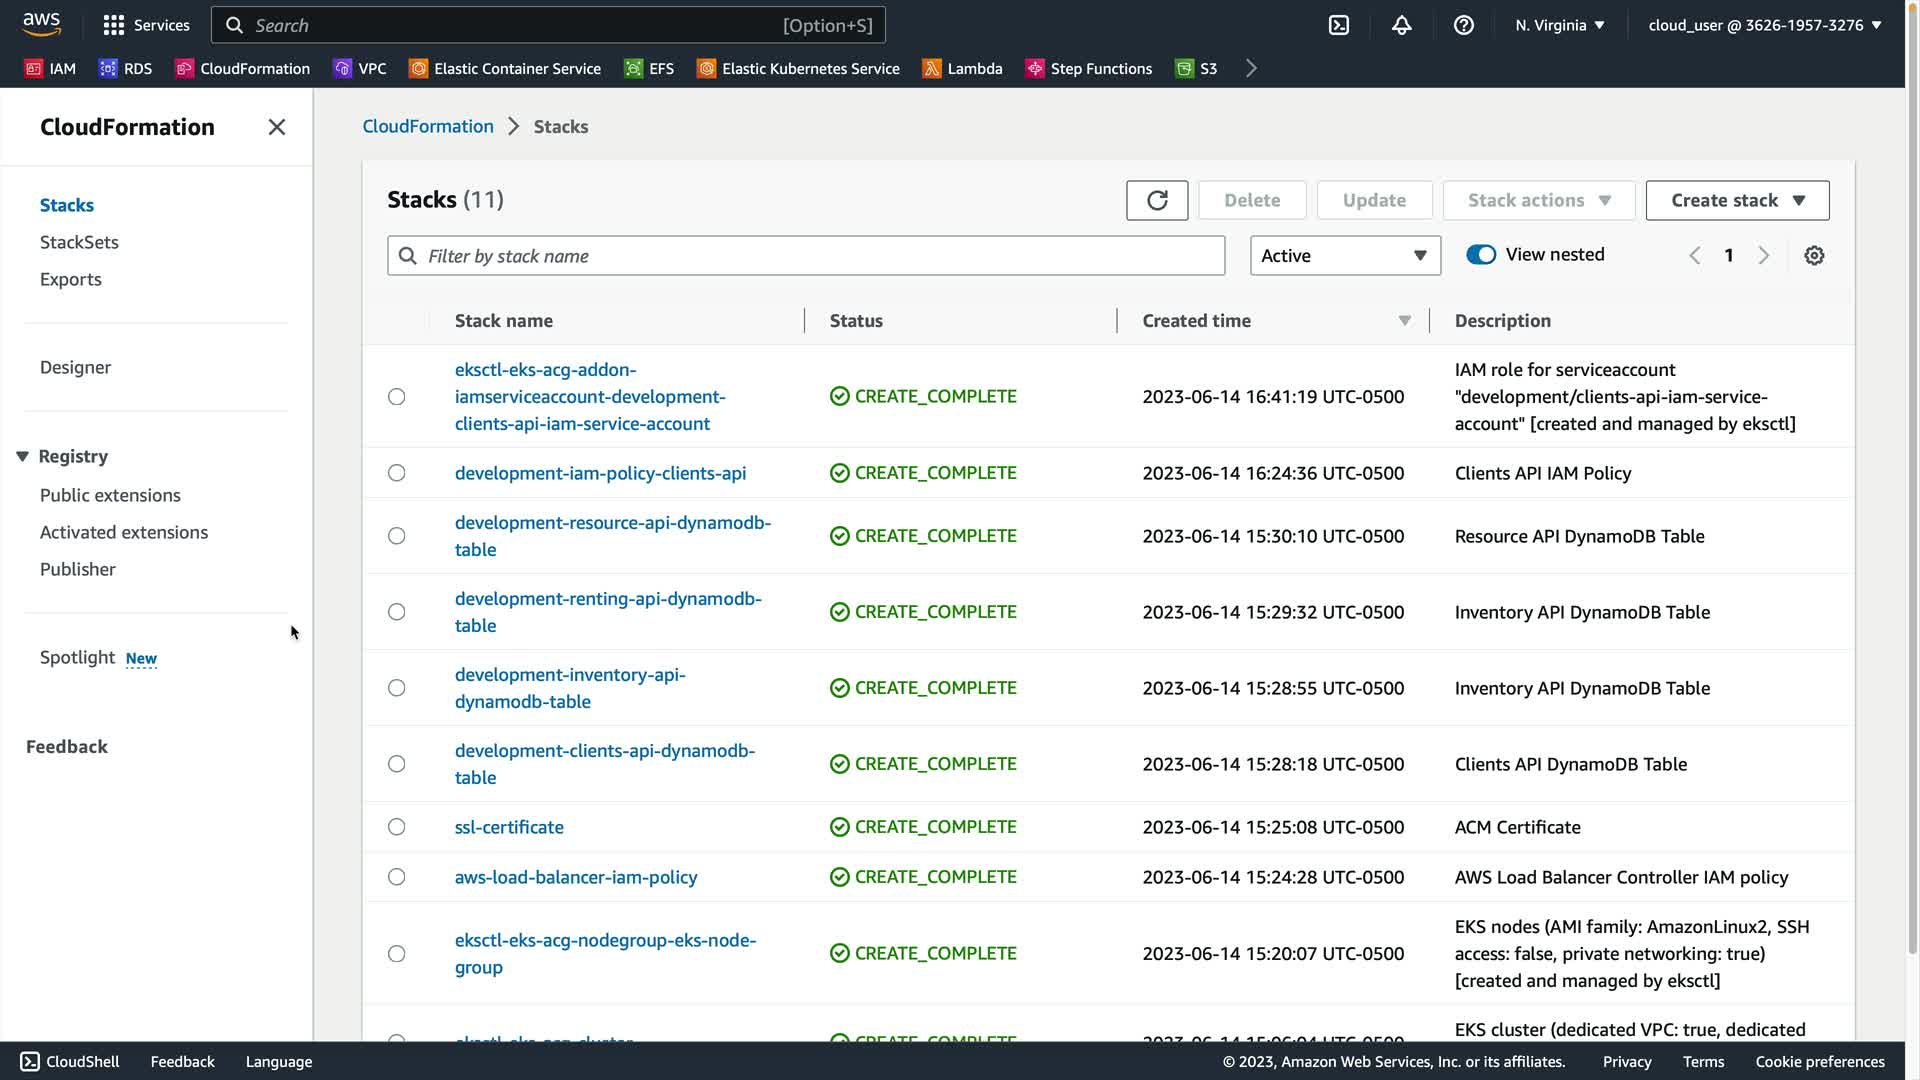The width and height of the screenshot is (1920, 1080).
Task: Open the S3 service shortcut
Action: pyautogui.click(x=1196, y=68)
